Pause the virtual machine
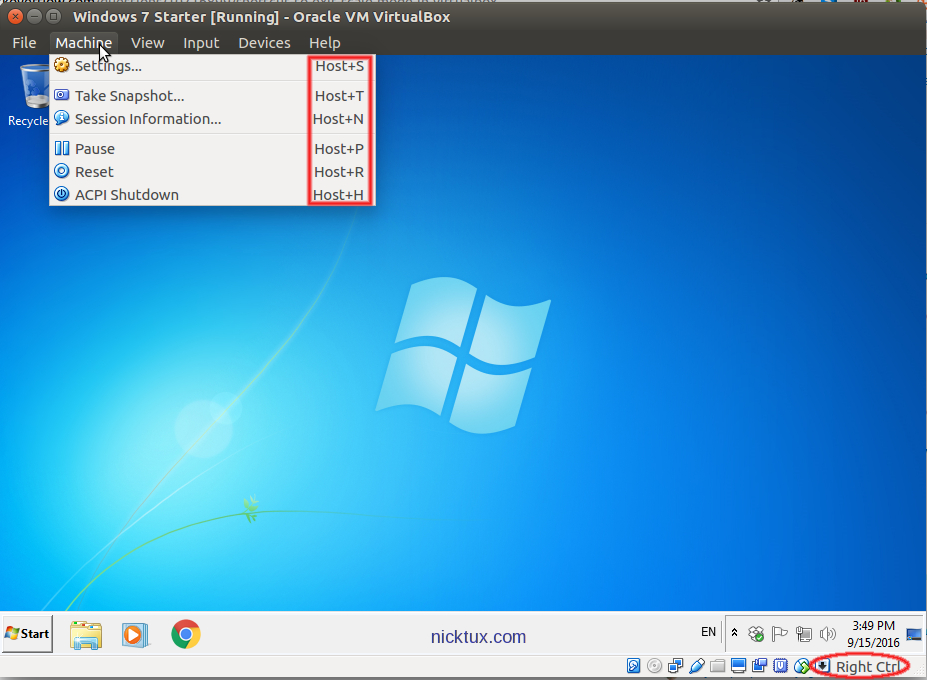 pyautogui.click(x=95, y=149)
